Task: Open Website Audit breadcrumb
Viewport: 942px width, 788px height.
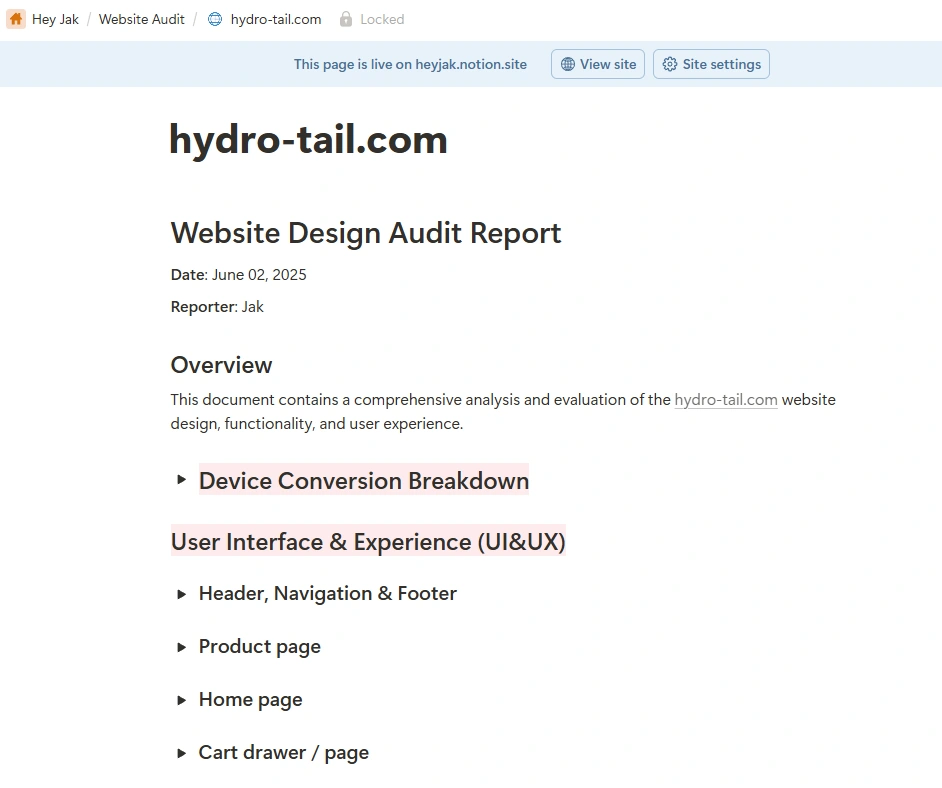Action: pos(142,19)
